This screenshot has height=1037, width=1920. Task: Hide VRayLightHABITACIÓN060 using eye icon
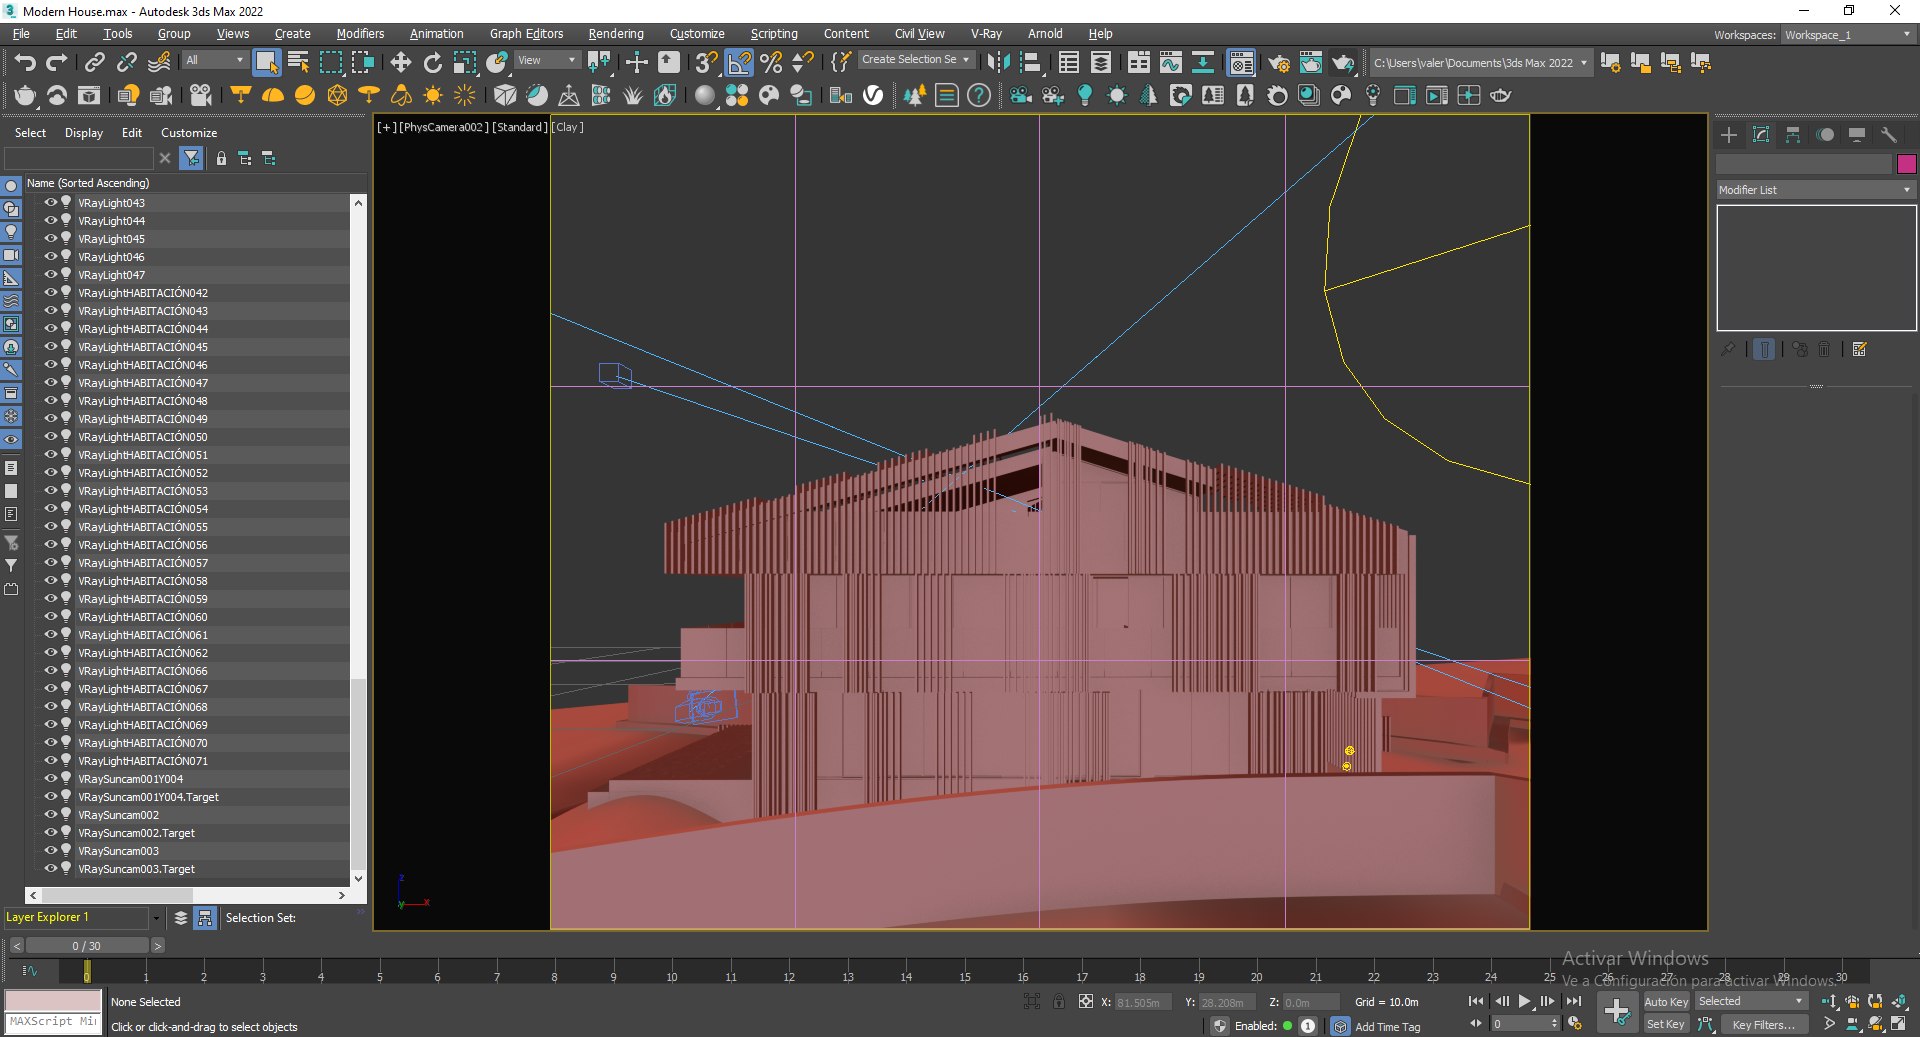(x=51, y=616)
